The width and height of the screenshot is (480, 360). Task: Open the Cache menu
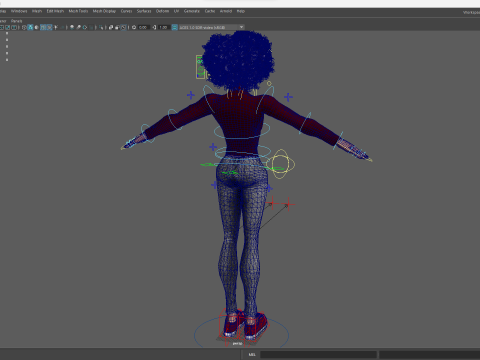(x=210, y=11)
